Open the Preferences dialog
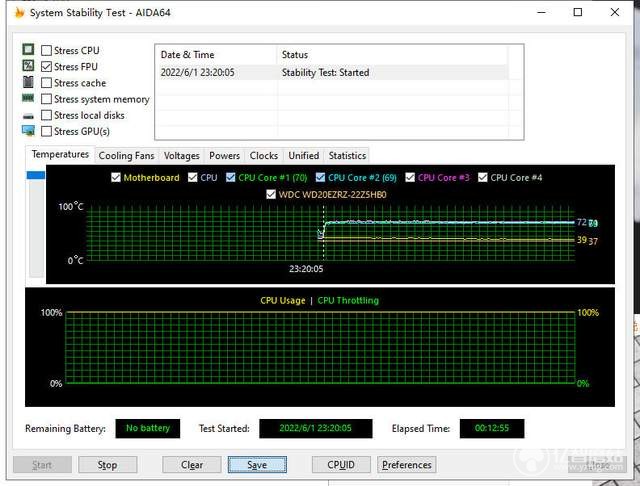 pos(407,465)
